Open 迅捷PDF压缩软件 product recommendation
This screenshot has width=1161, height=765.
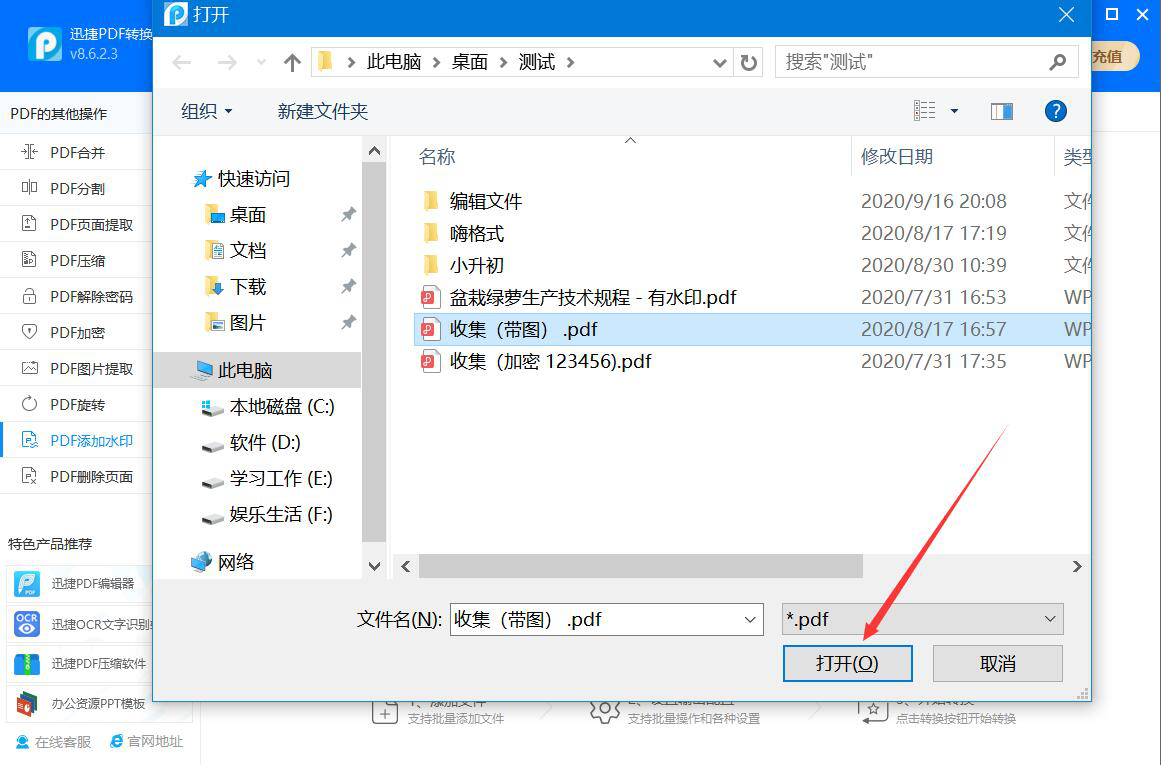coord(79,664)
